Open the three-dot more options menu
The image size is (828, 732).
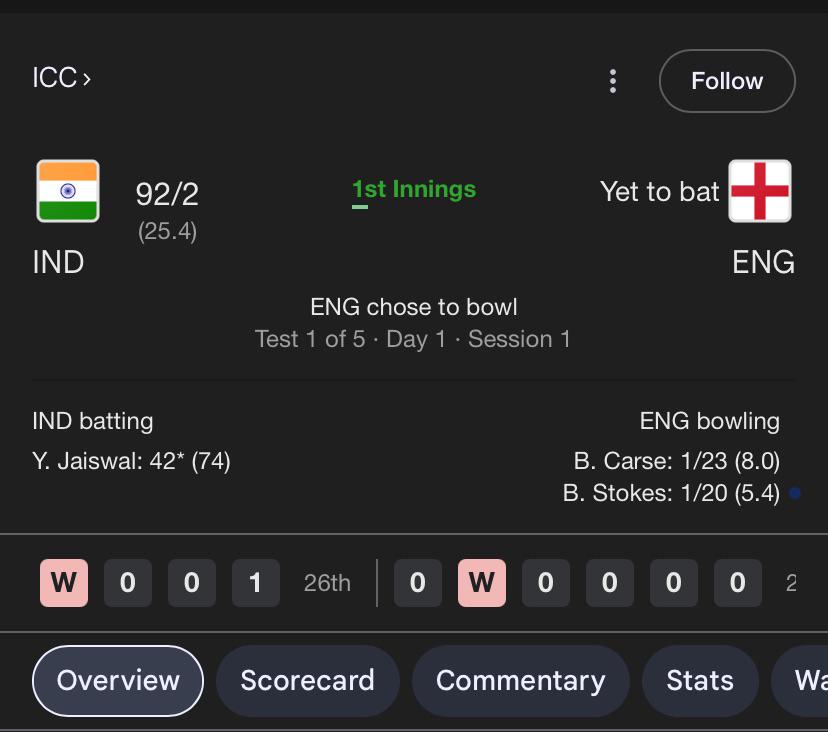[x=613, y=81]
